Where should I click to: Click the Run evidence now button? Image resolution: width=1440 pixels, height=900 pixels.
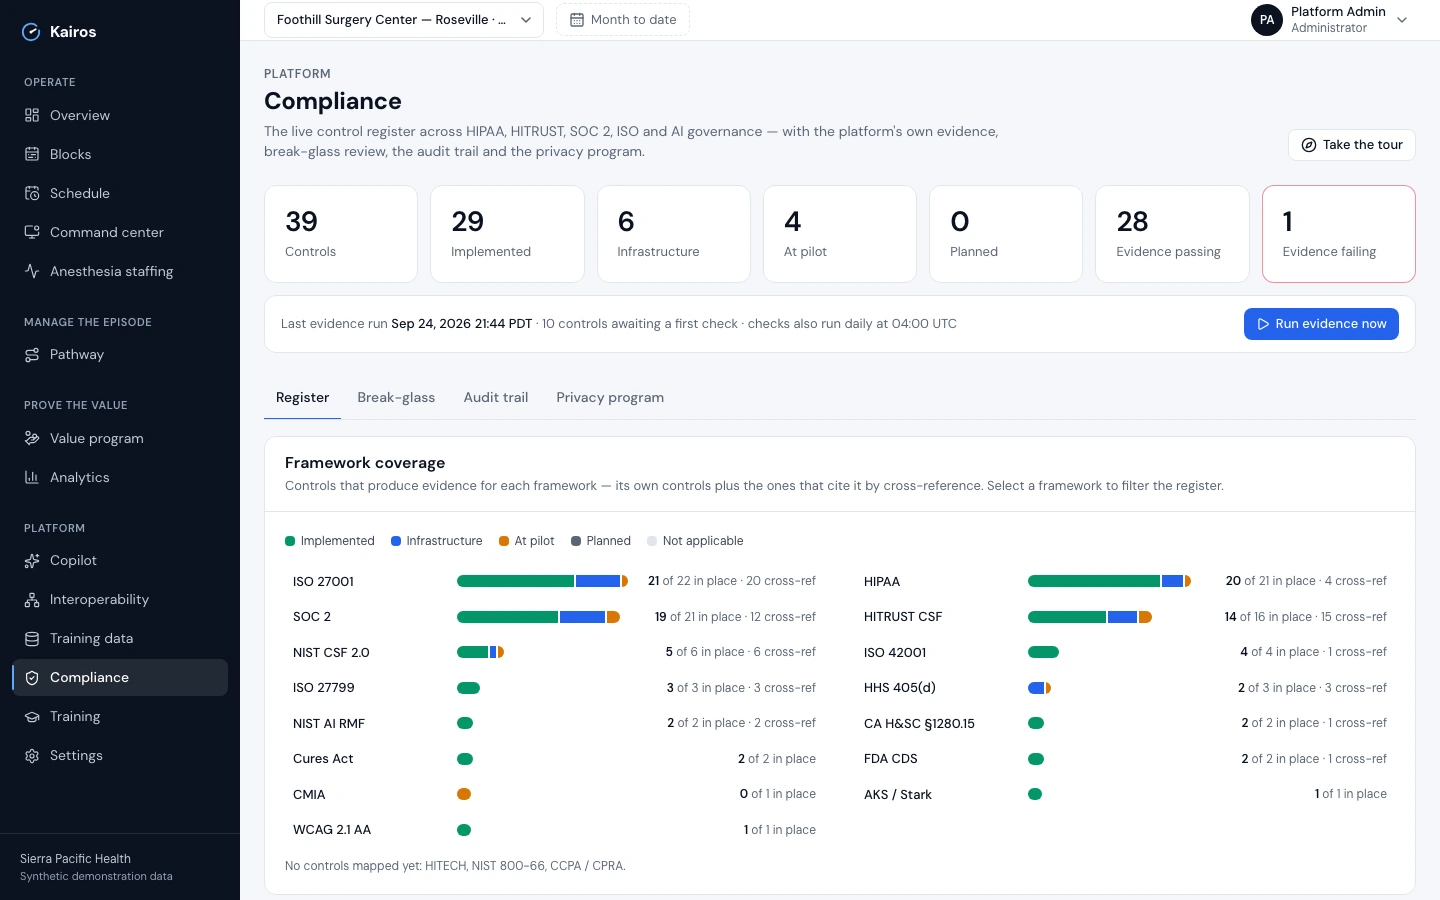pyautogui.click(x=1321, y=324)
